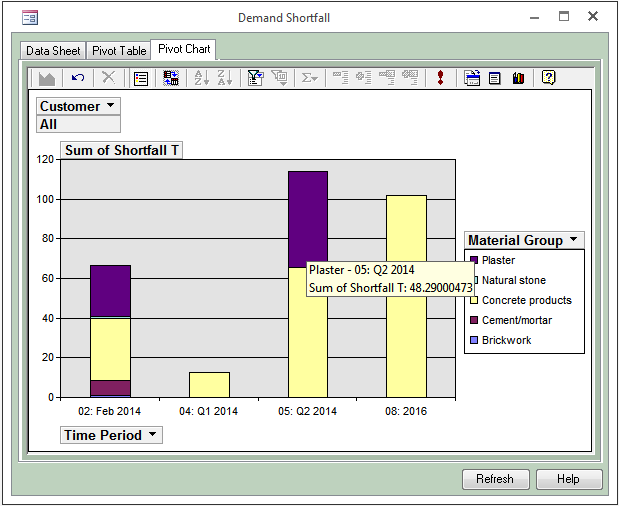Click the yellow Help question mark icon
The height and width of the screenshot is (506, 619).
click(549, 77)
